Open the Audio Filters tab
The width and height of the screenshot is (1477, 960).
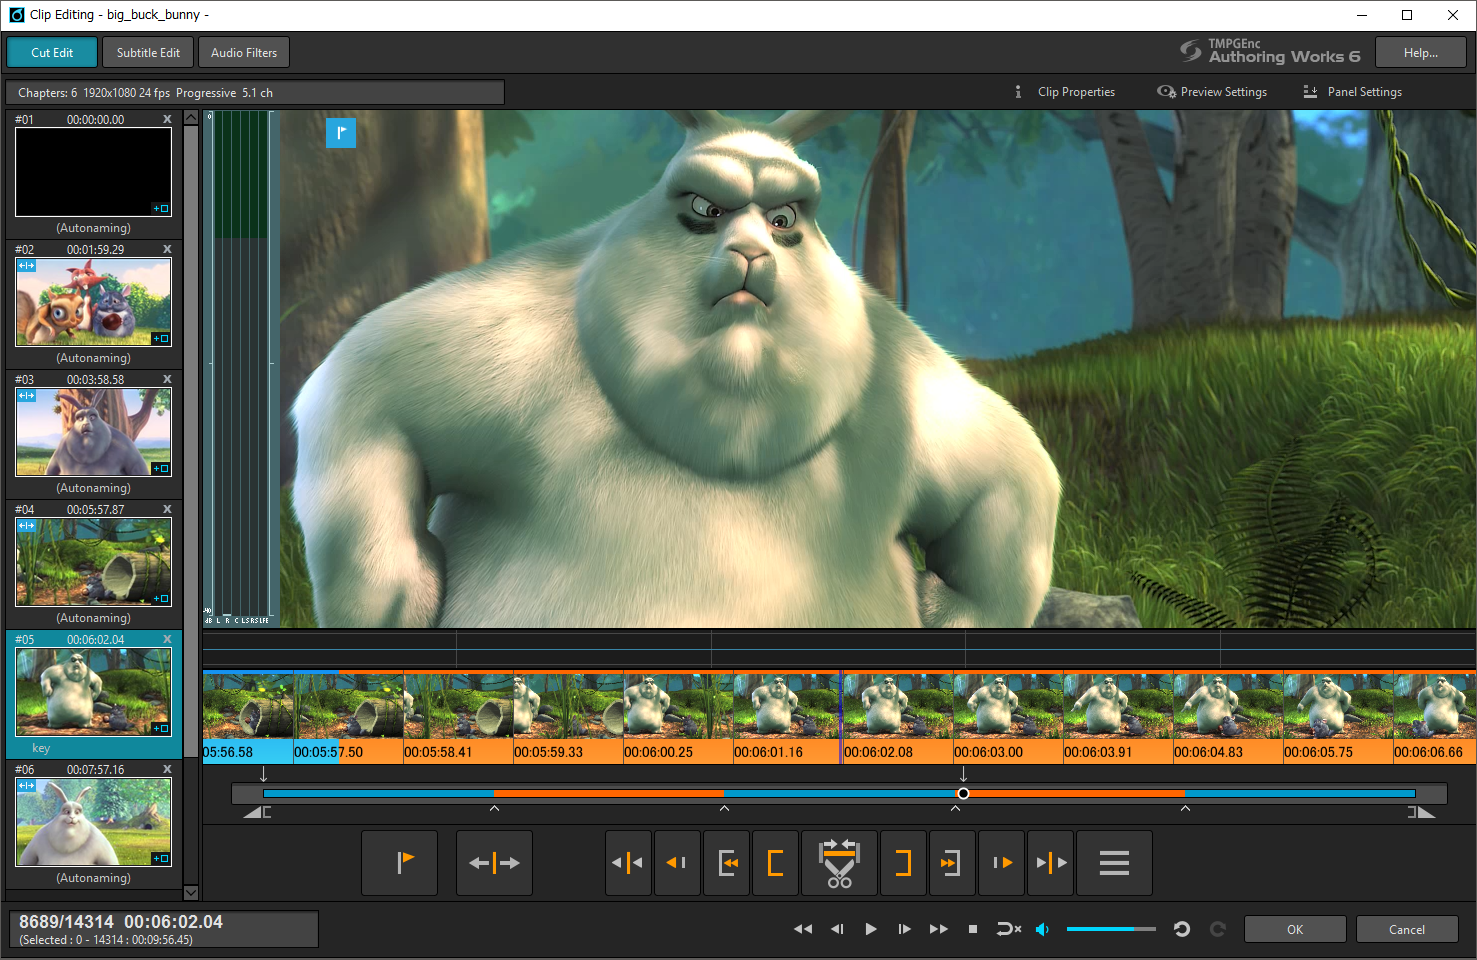point(244,52)
